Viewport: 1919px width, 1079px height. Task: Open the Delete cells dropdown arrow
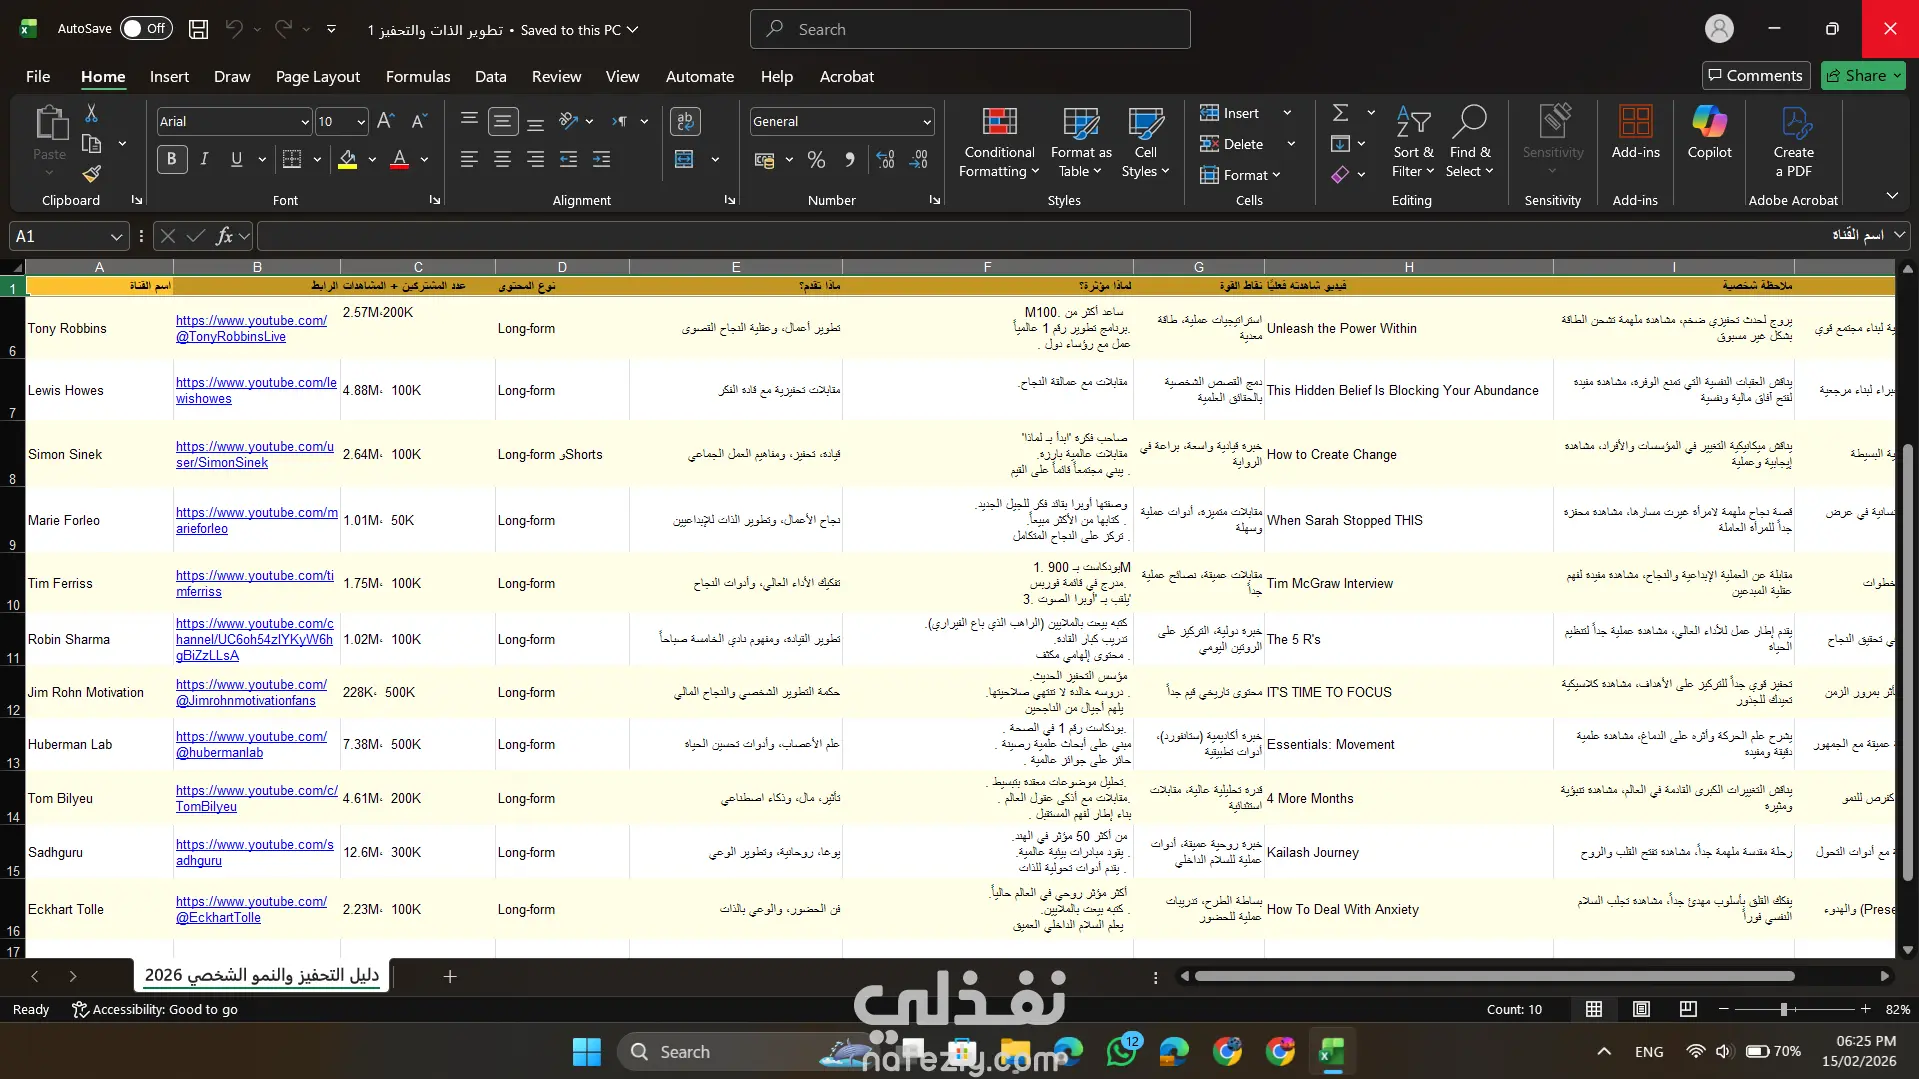point(1291,144)
